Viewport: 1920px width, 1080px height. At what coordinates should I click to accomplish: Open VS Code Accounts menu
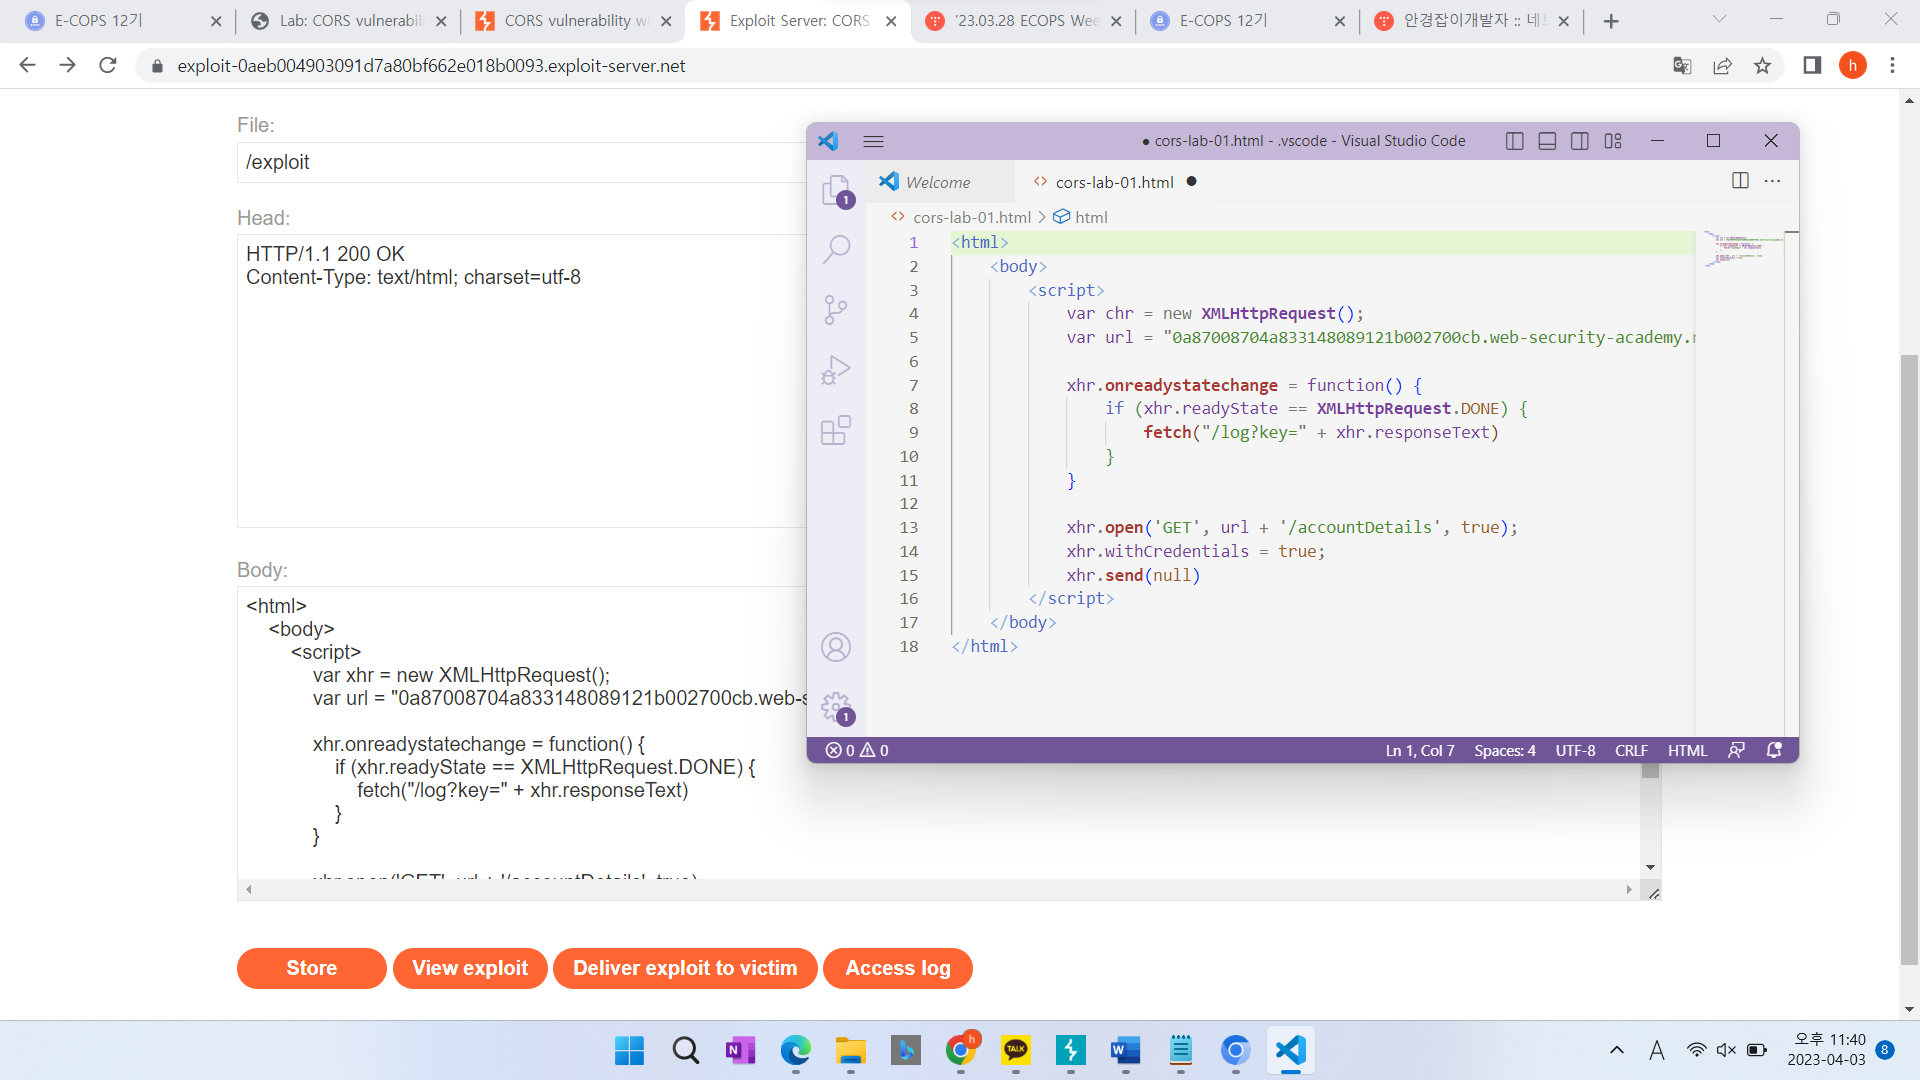tap(836, 647)
